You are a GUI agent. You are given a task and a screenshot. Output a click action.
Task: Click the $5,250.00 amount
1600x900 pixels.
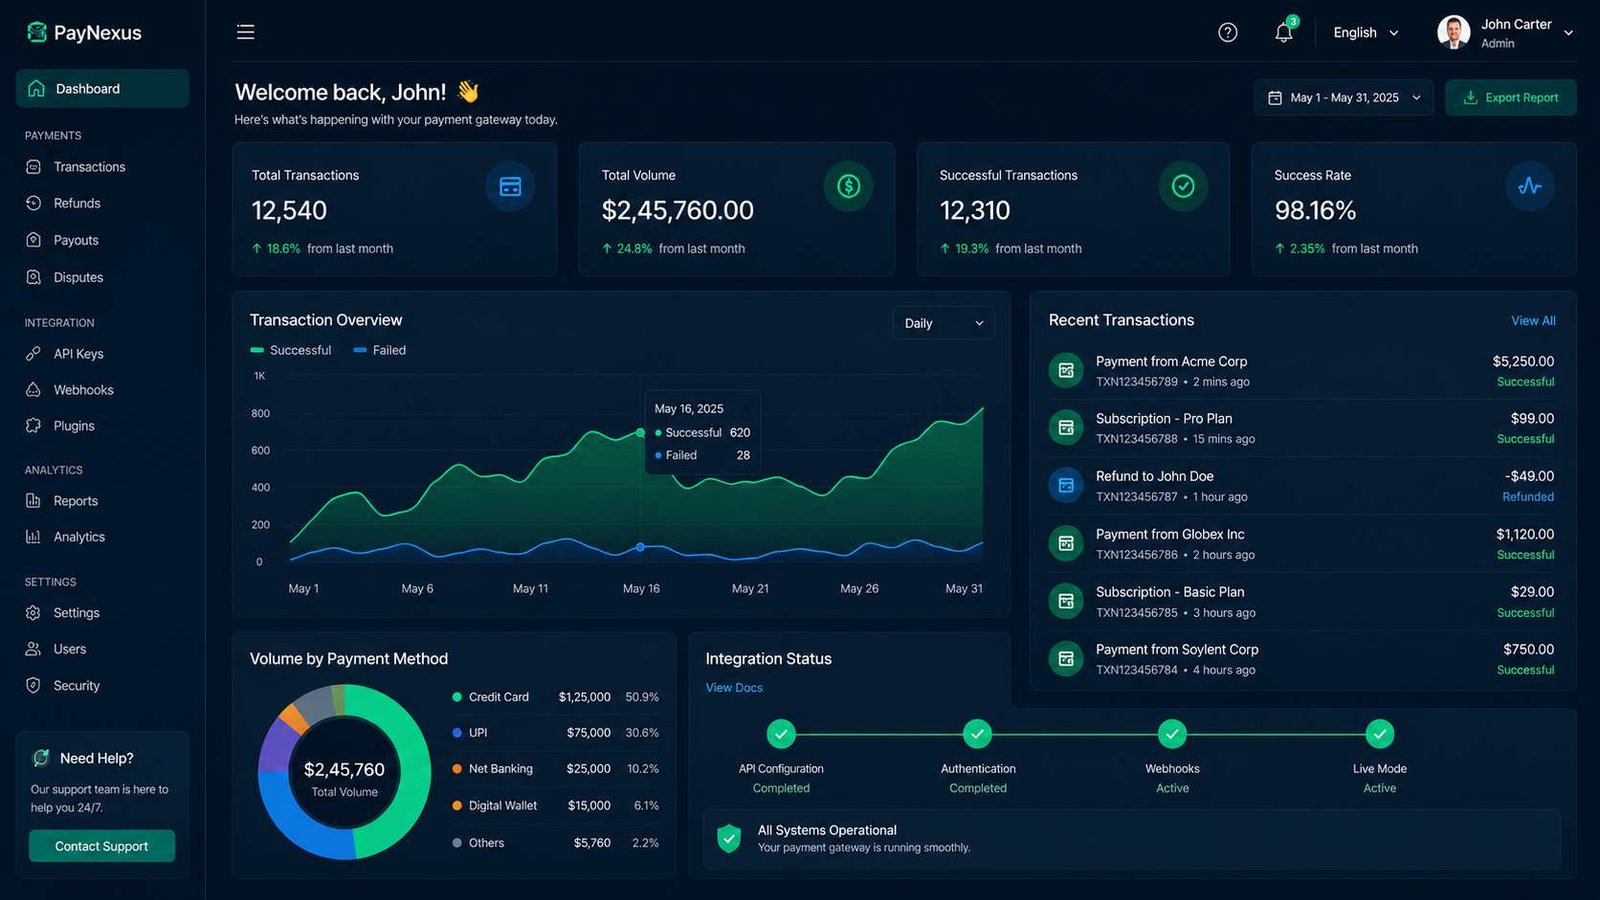pyautogui.click(x=1523, y=361)
